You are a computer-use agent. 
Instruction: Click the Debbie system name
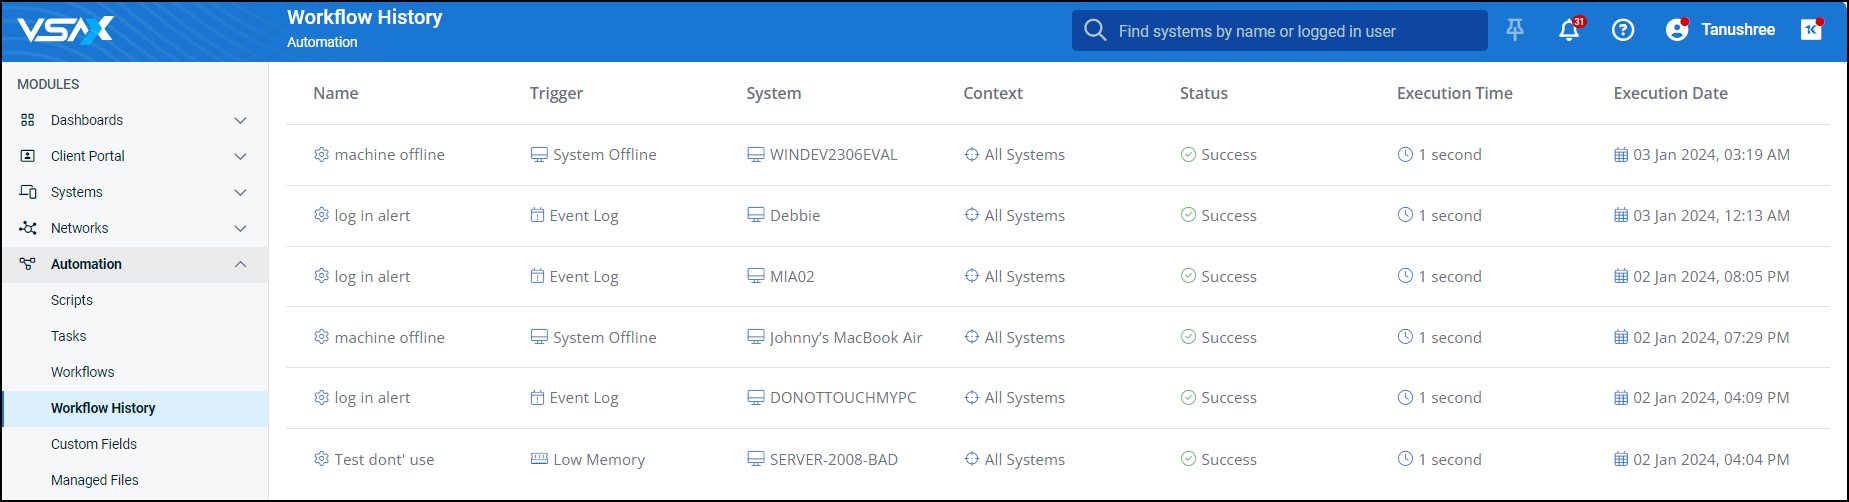tap(795, 215)
